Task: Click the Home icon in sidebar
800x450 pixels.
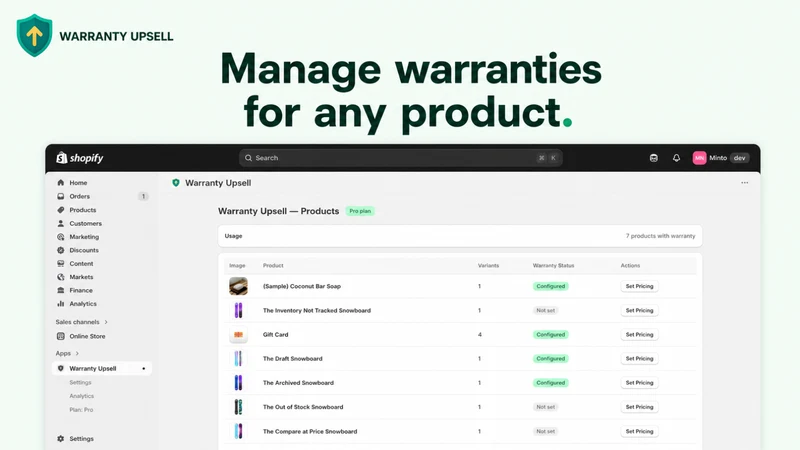Action: pyautogui.click(x=61, y=183)
